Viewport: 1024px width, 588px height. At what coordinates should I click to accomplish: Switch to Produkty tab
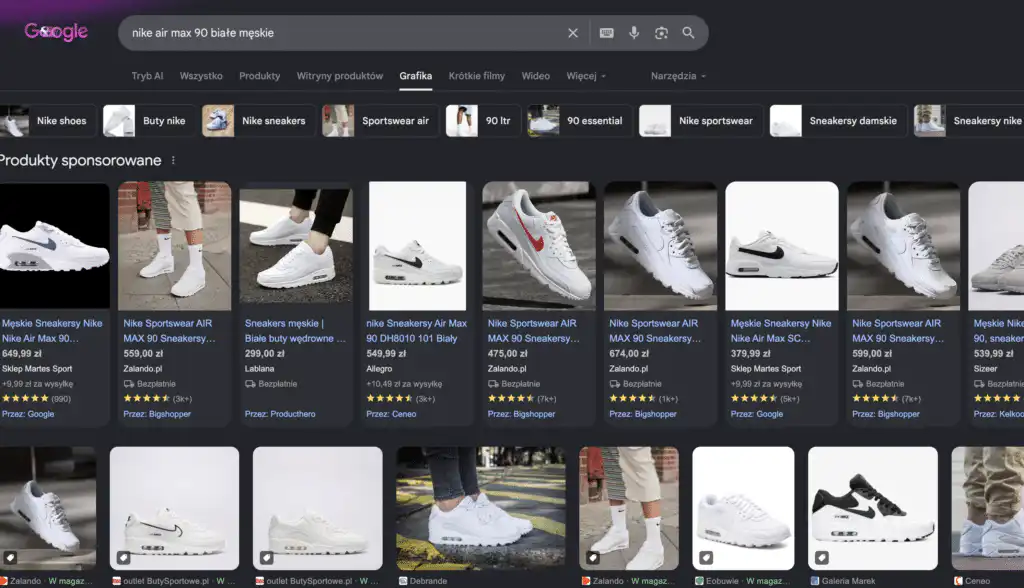(259, 76)
